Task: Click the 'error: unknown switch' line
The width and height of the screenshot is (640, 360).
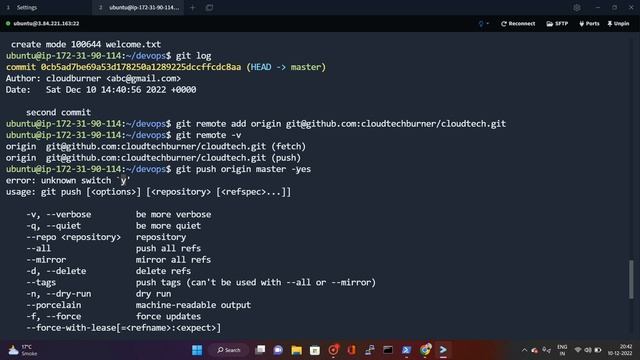Action: (x=68, y=180)
